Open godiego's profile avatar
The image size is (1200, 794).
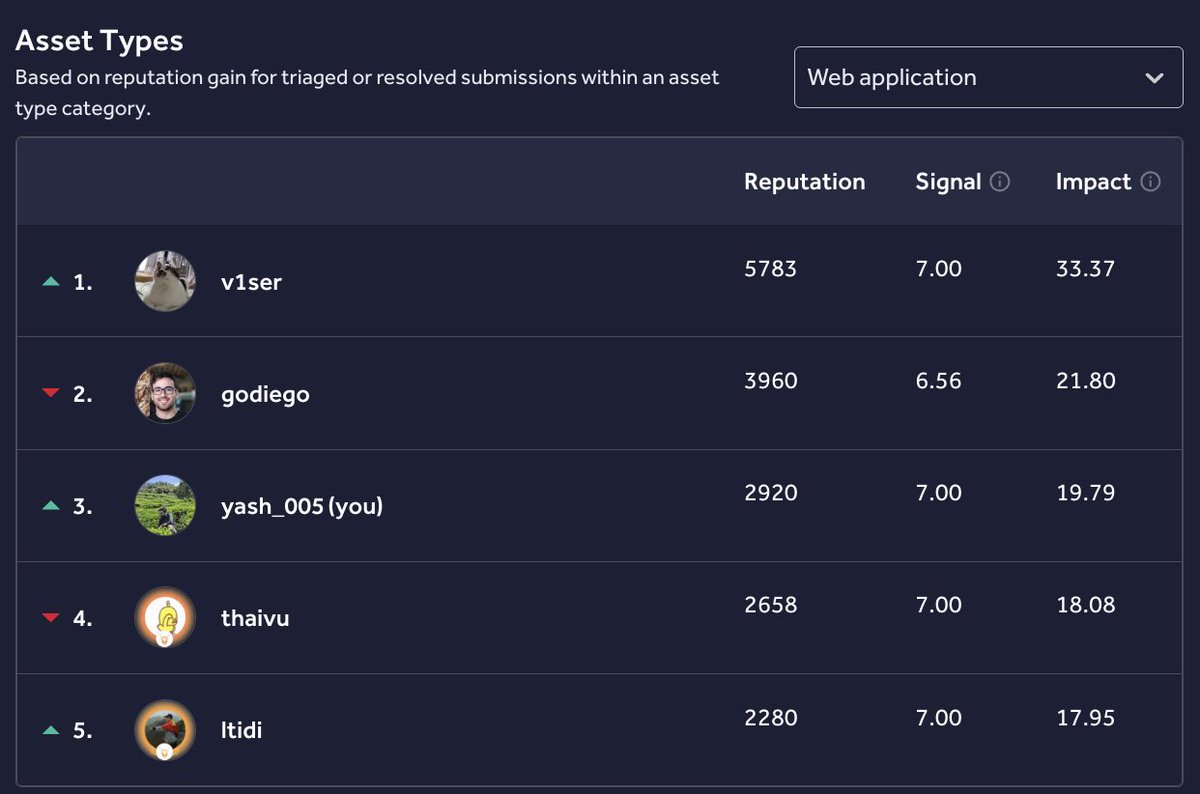[x=165, y=393]
